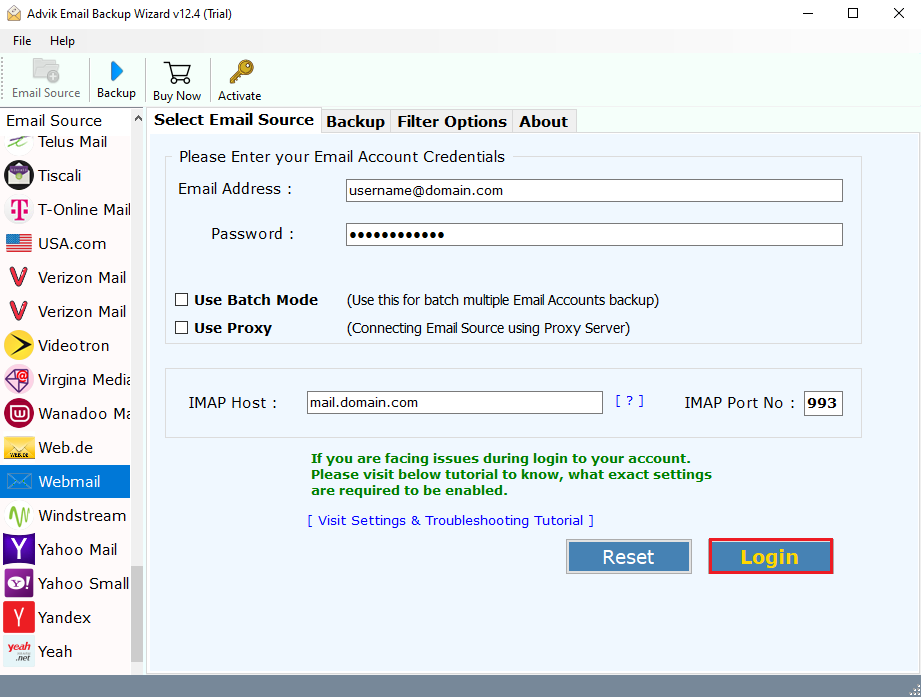Click the Advik app icon in title bar
The image size is (921, 697).
[14, 13]
